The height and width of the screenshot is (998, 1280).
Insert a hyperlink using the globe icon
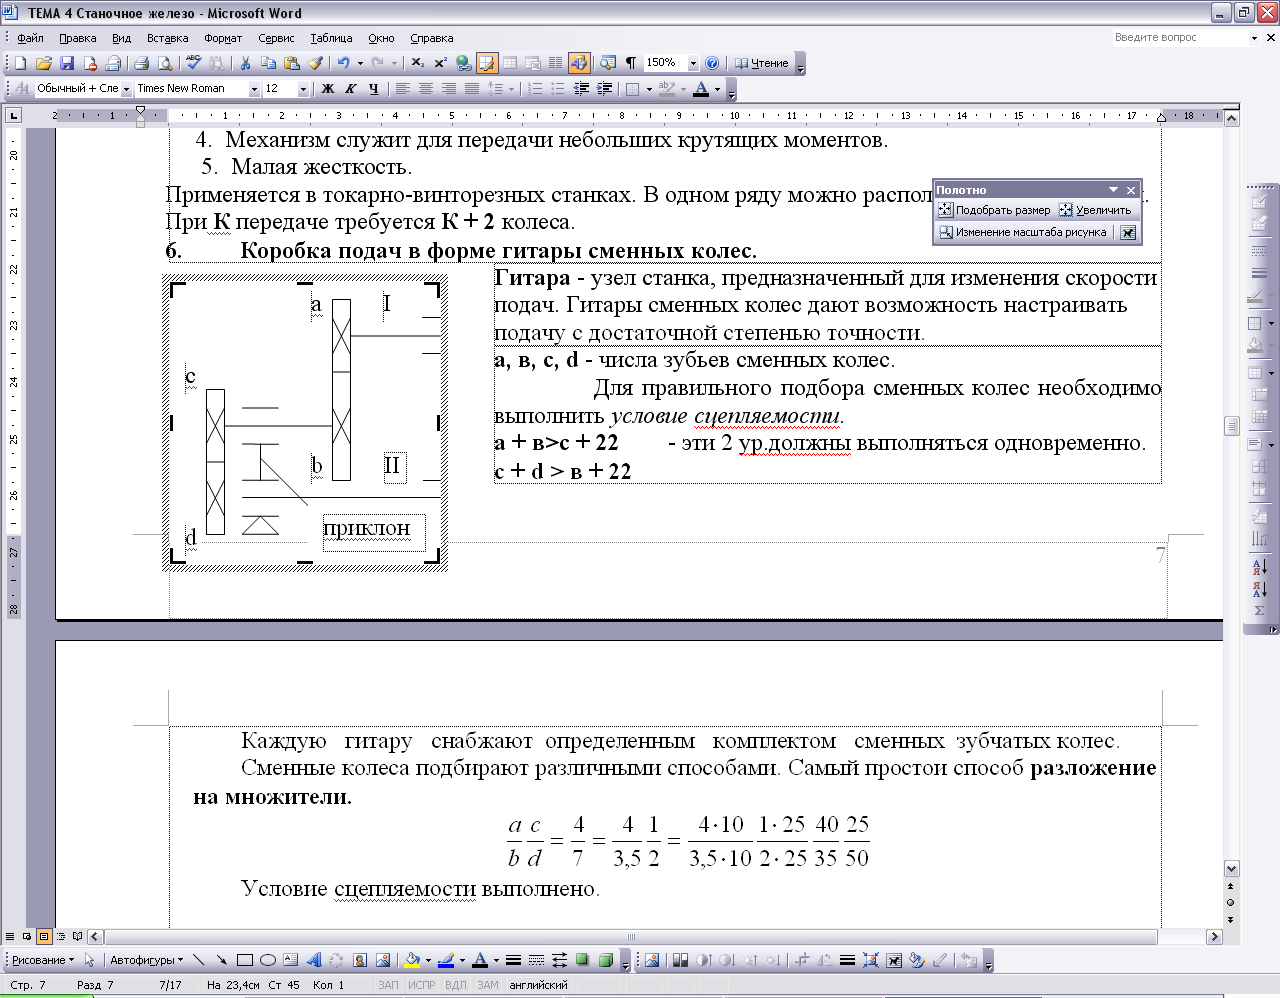tap(463, 63)
